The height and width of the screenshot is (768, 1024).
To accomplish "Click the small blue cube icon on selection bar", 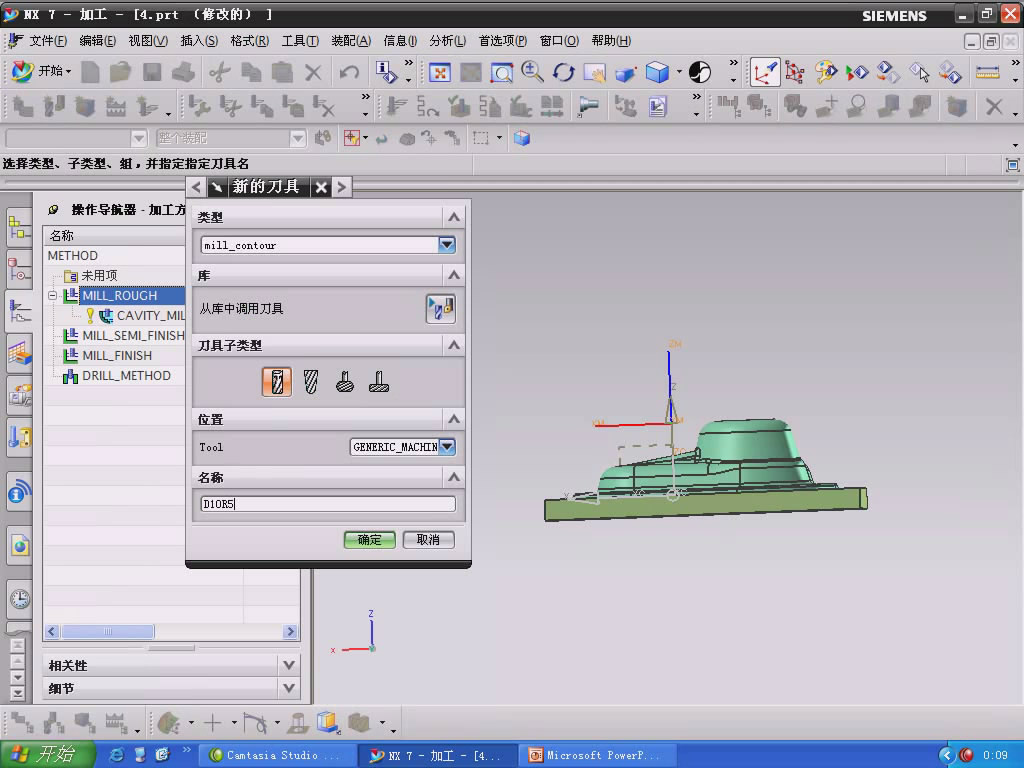I will coord(521,138).
